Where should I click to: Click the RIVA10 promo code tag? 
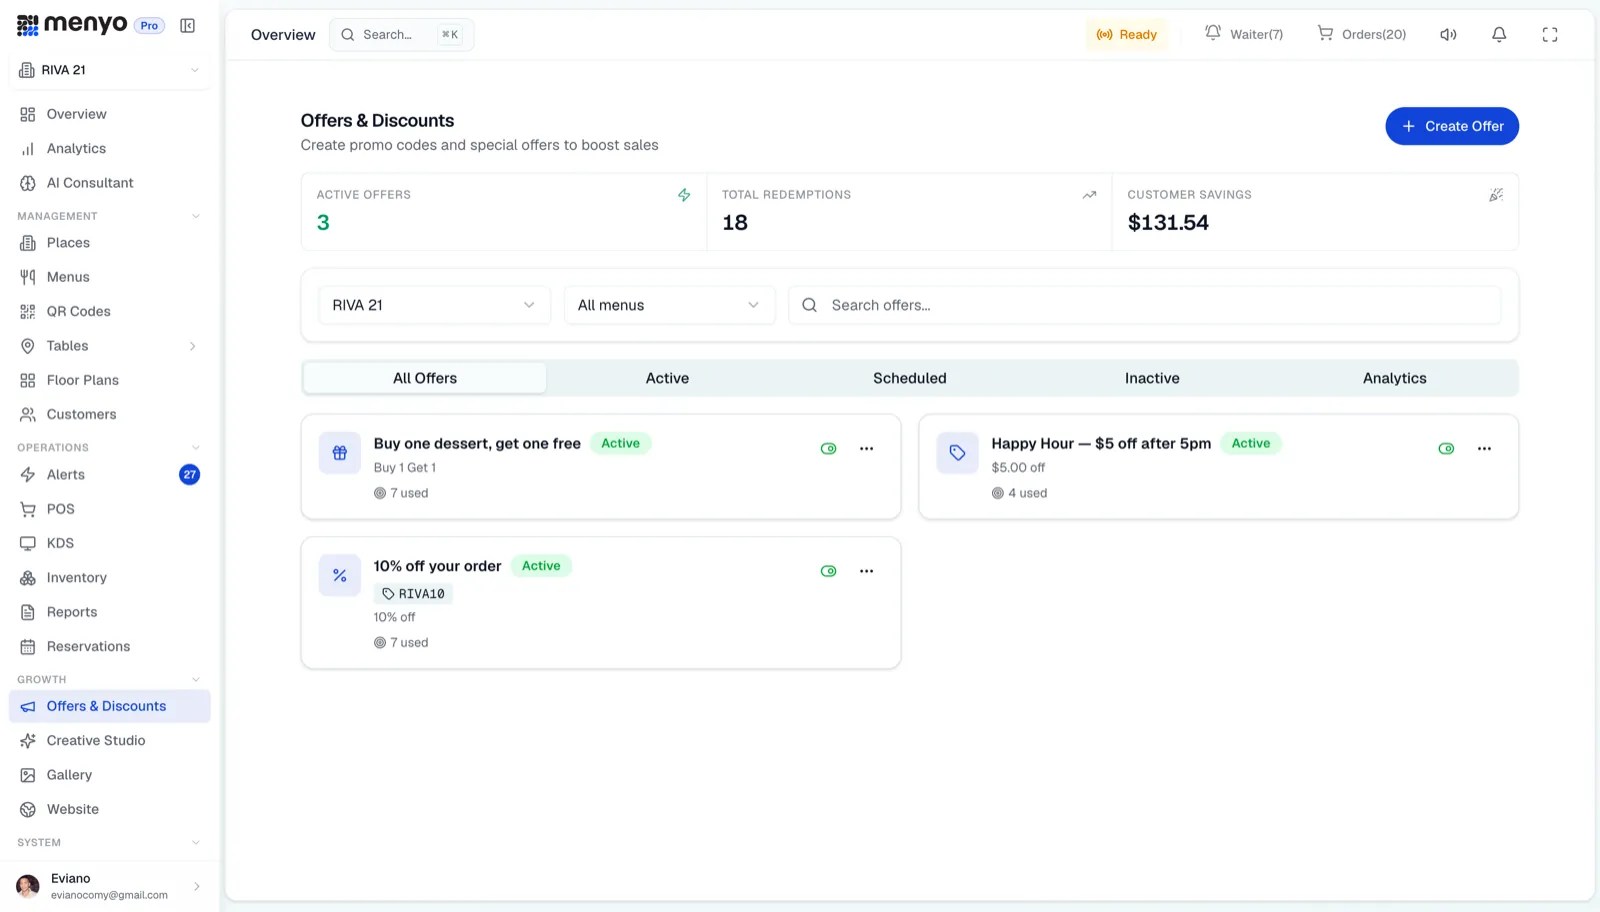coord(414,594)
